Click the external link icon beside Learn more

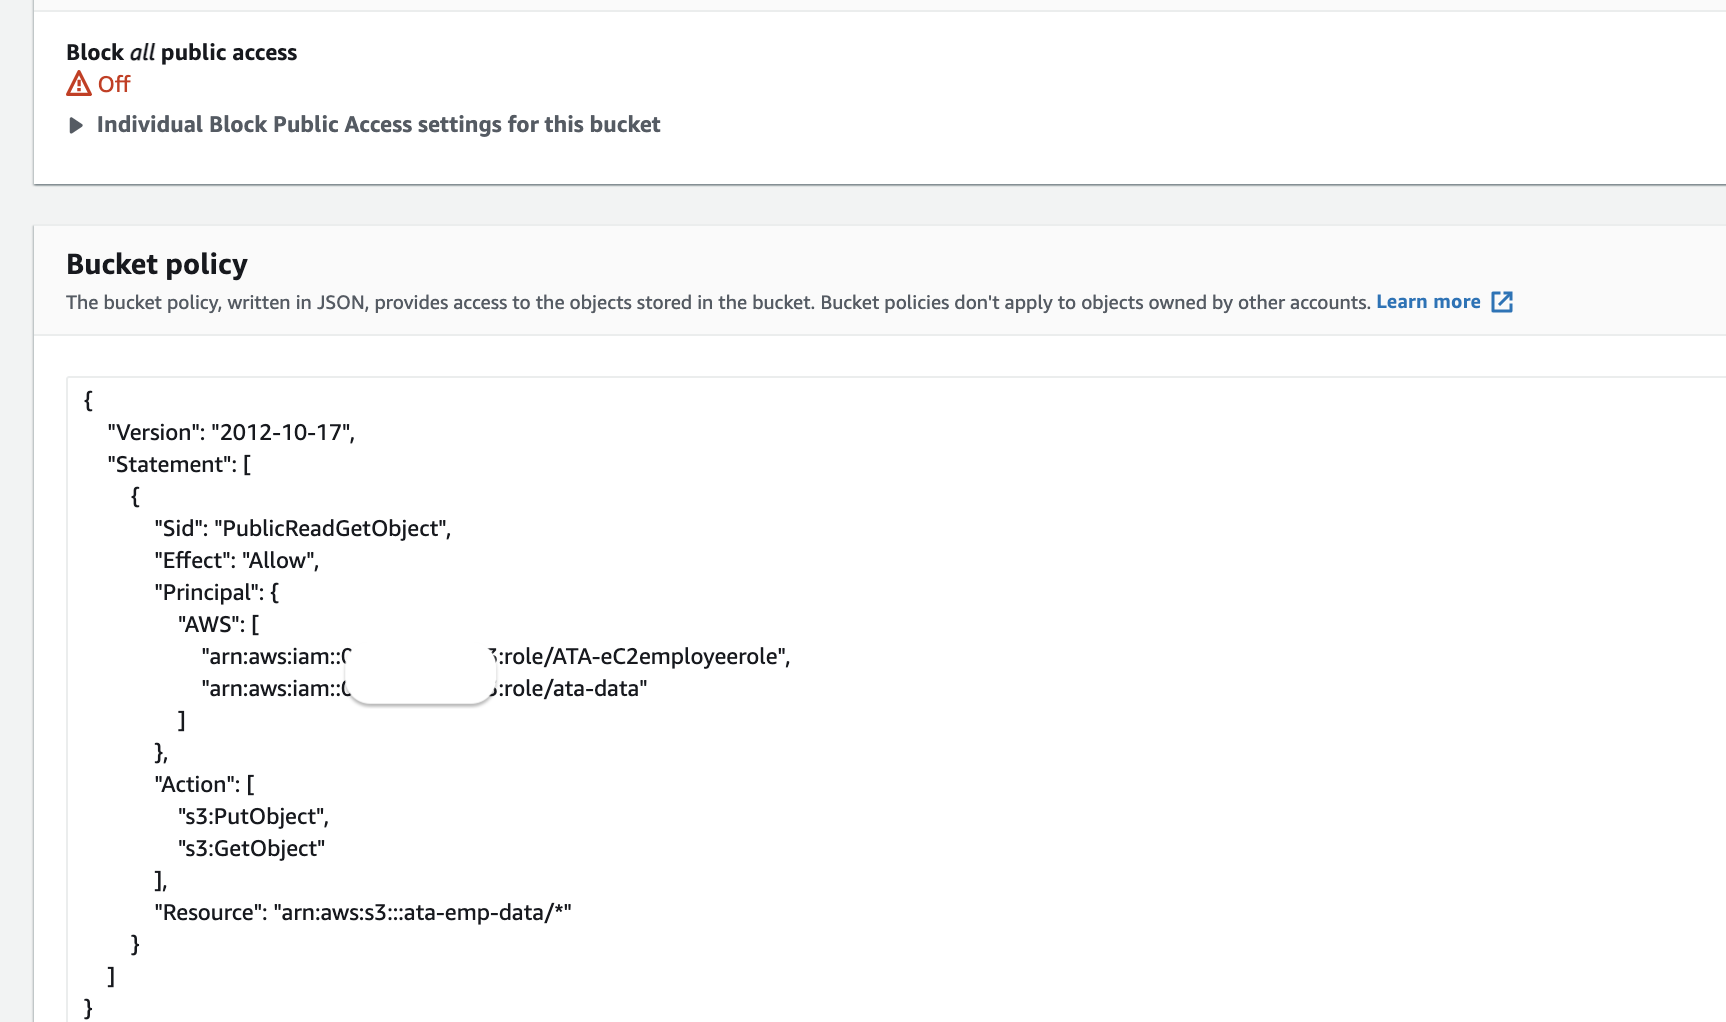[x=1502, y=302]
